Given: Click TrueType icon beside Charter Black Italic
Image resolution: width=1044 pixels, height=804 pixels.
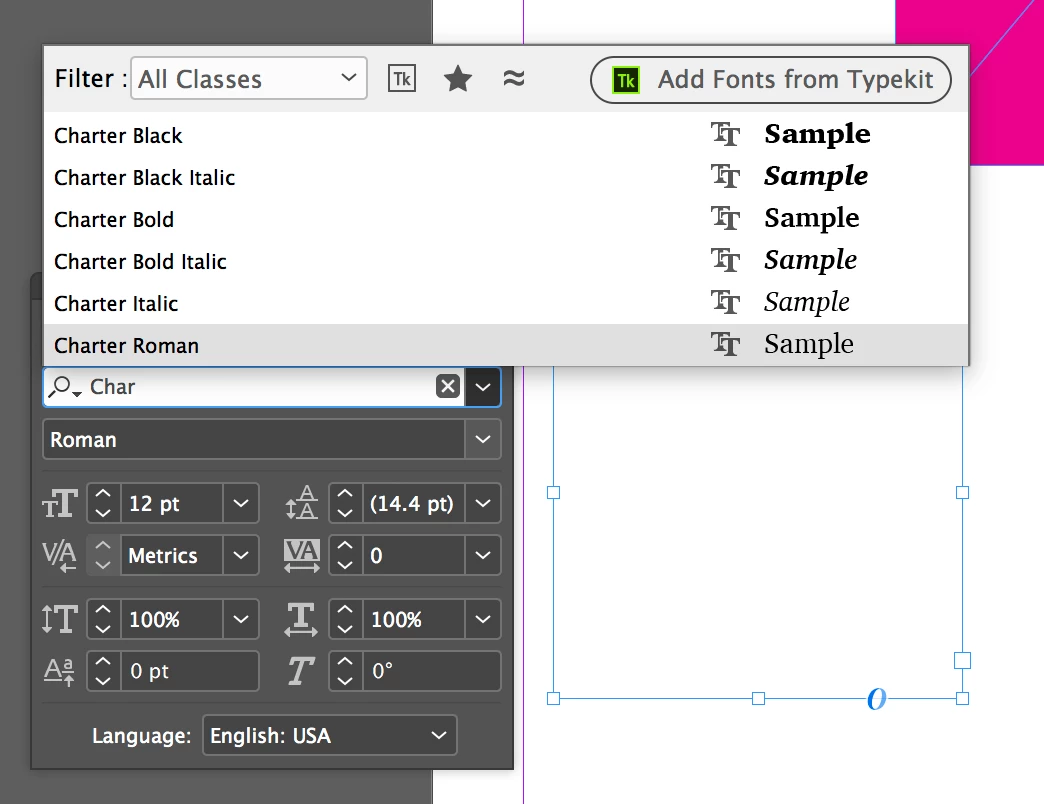Looking at the screenshot, I should pyautogui.click(x=725, y=176).
